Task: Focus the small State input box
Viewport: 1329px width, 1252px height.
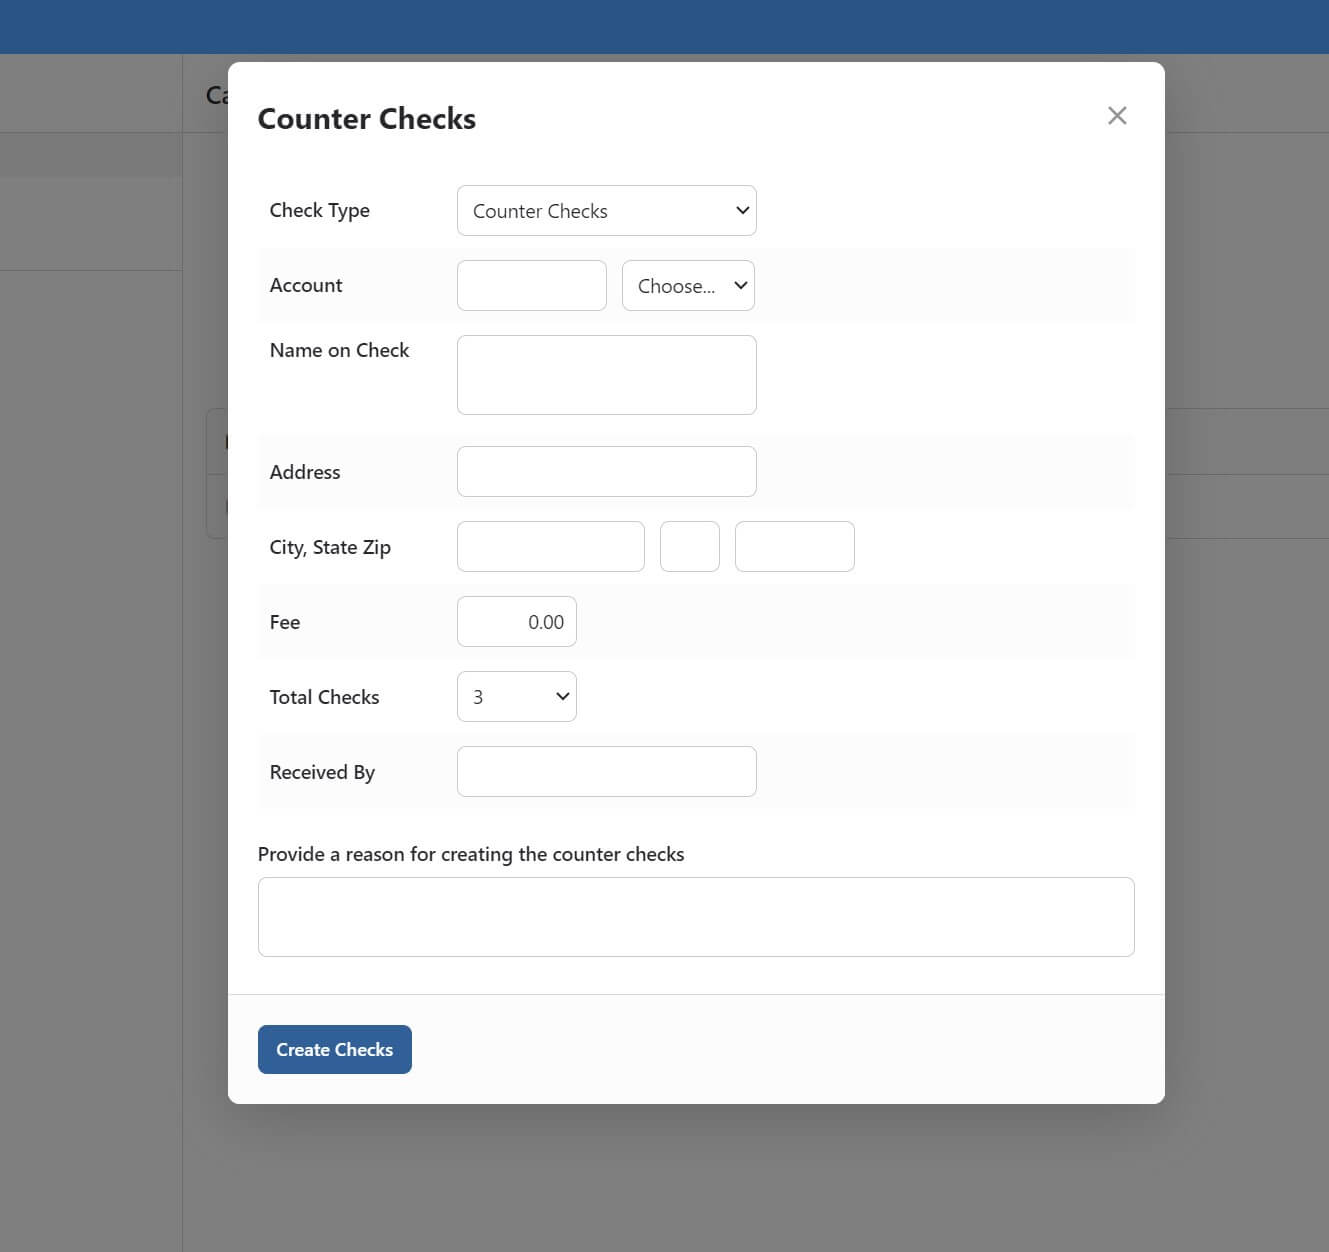Action: (689, 547)
